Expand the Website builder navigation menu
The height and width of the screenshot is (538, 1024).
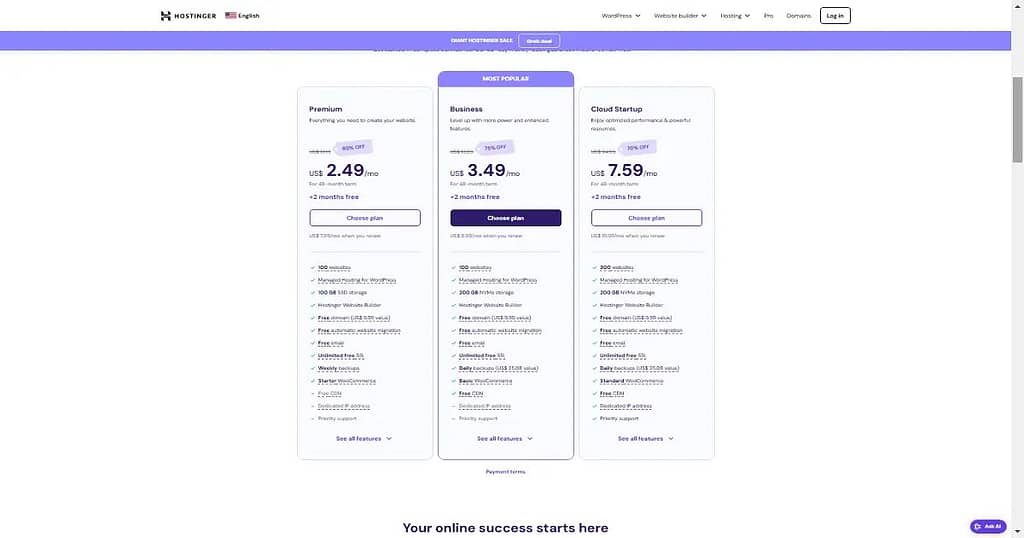(680, 16)
